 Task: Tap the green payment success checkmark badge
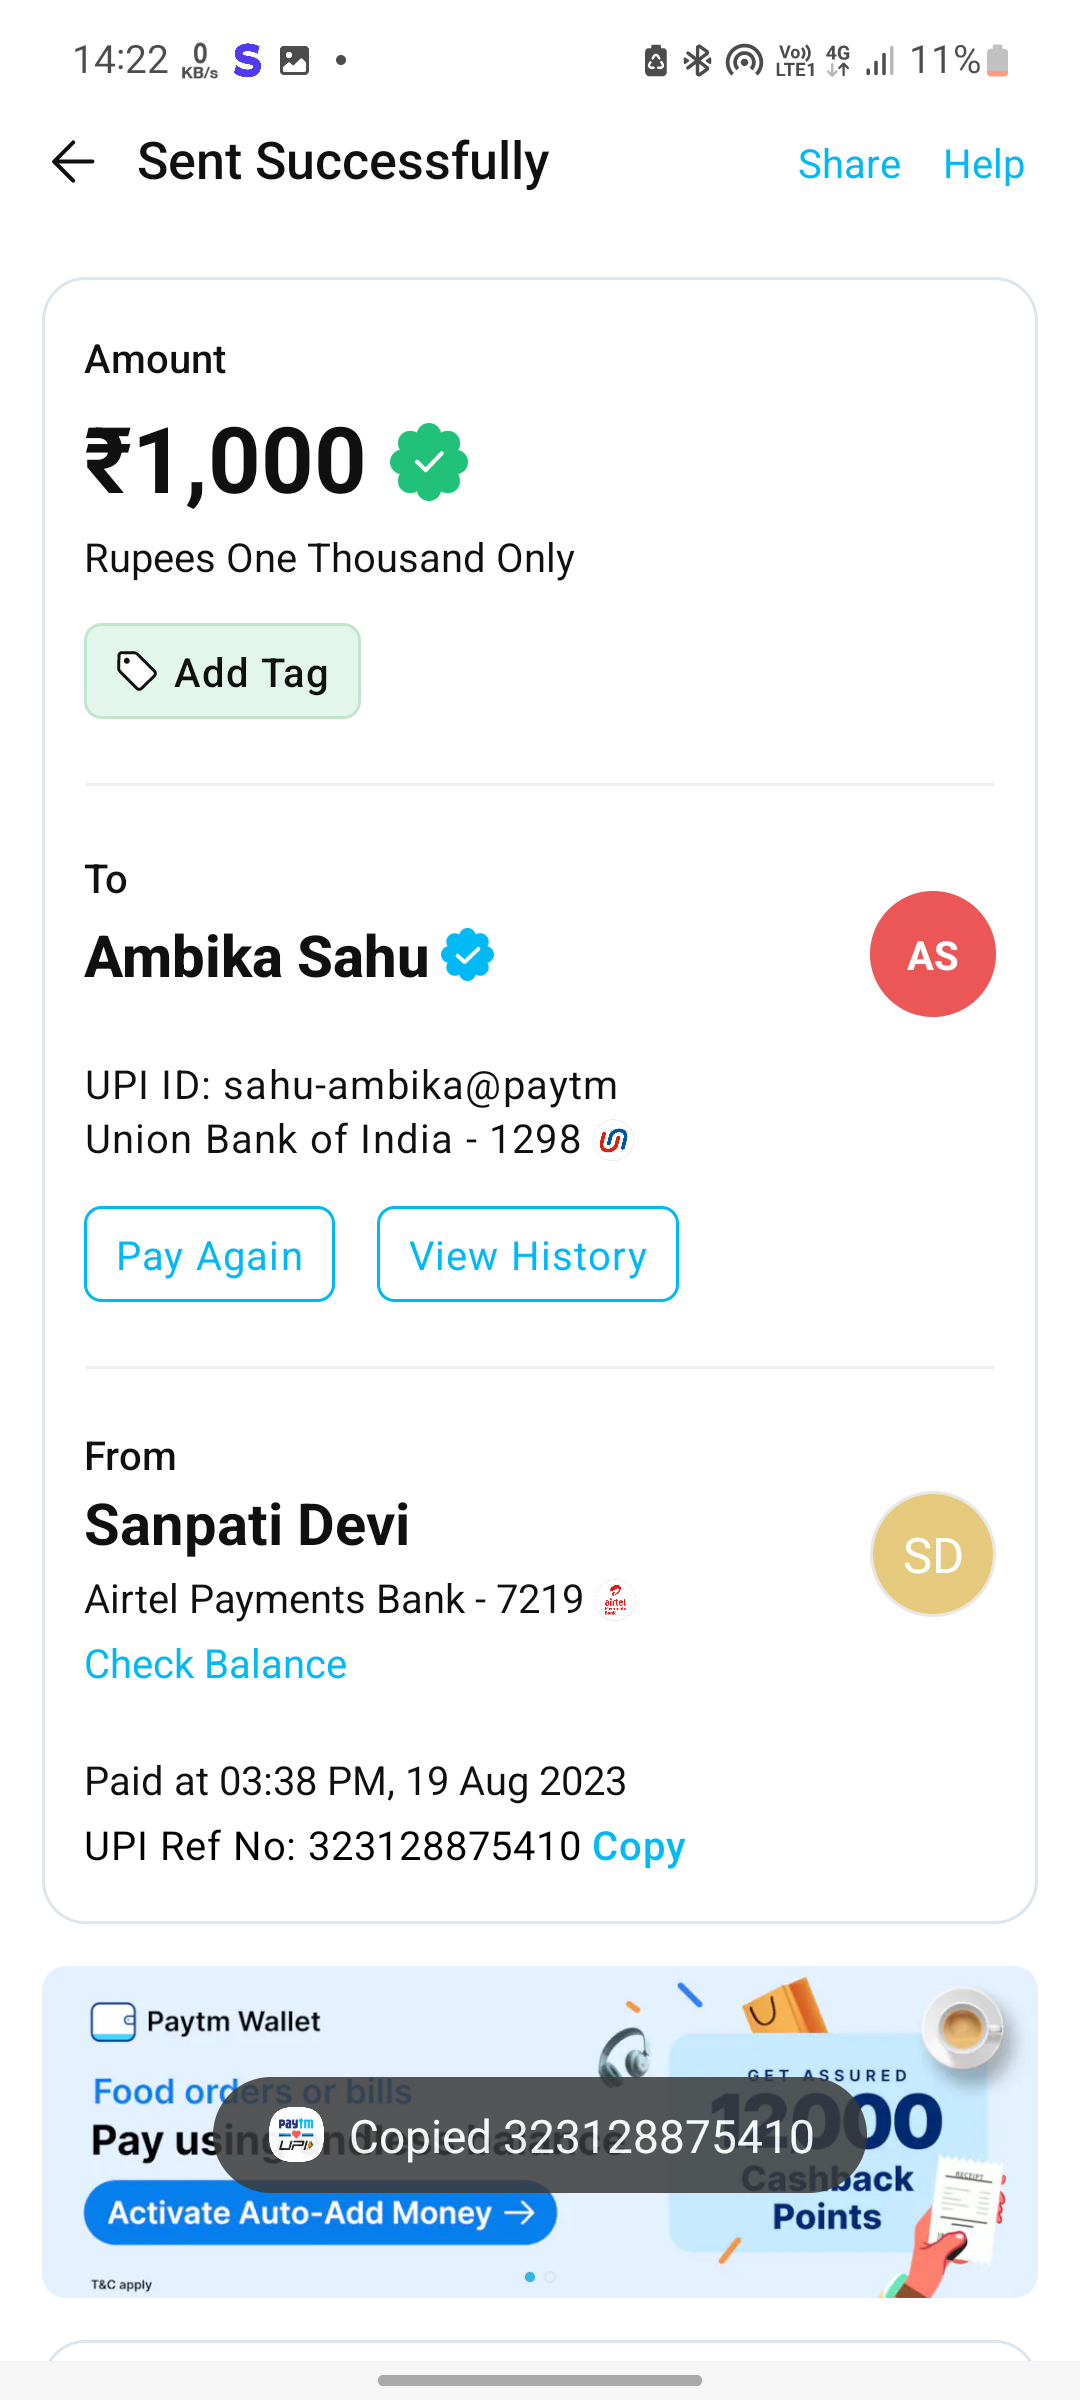429,462
